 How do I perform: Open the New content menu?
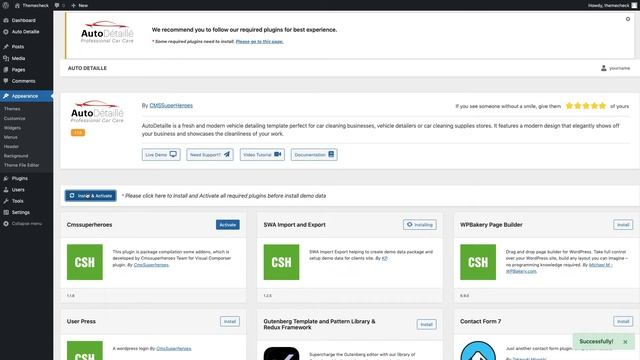click(x=80, y=5)
